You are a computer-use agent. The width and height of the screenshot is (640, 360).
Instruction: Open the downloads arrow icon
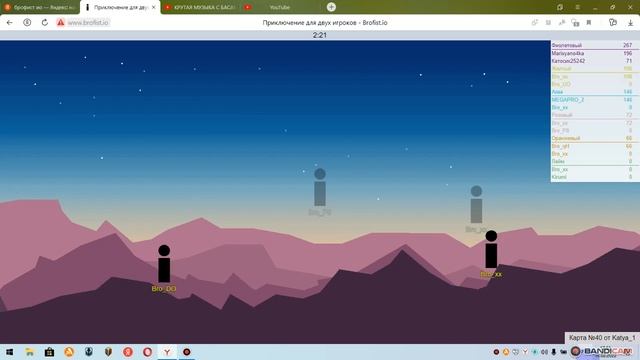click(x=630, y=23)
